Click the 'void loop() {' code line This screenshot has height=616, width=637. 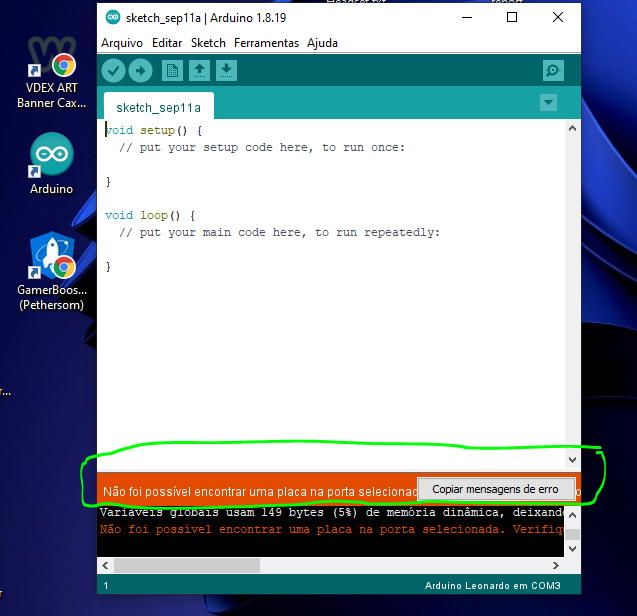click(x=150, y=215)
